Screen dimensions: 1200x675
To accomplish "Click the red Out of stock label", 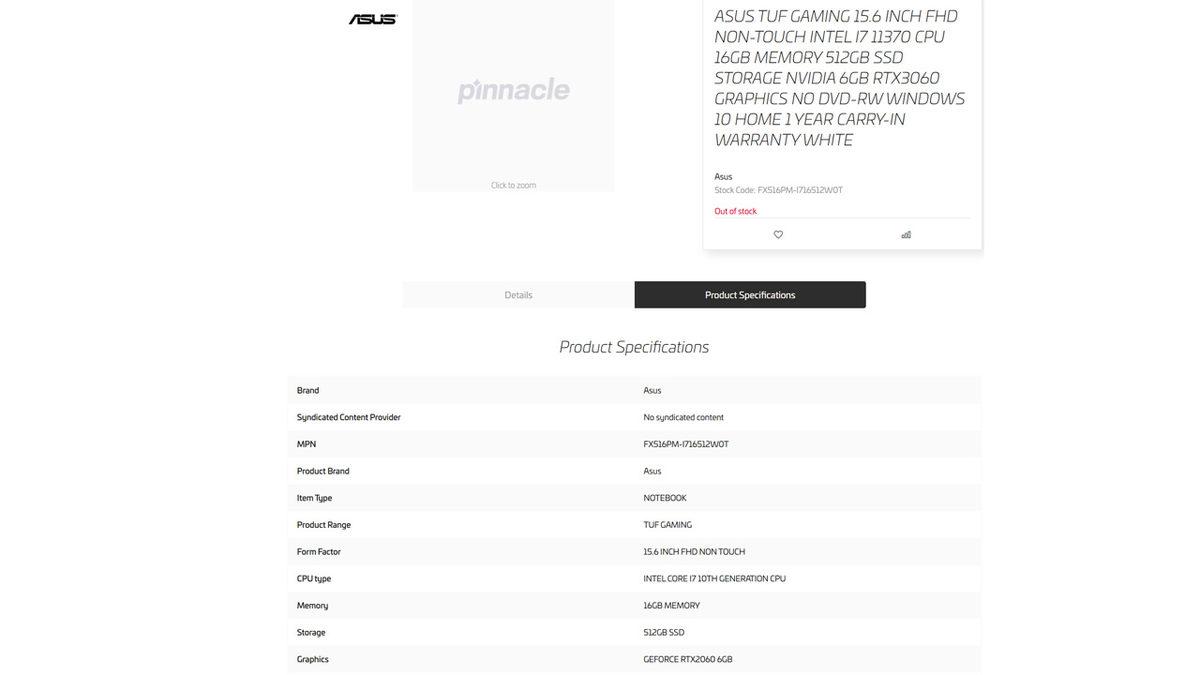I will 735,211.
